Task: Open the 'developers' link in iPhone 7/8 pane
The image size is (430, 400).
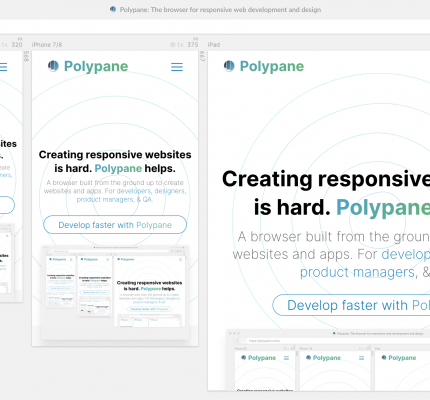Action: point(134,191)
